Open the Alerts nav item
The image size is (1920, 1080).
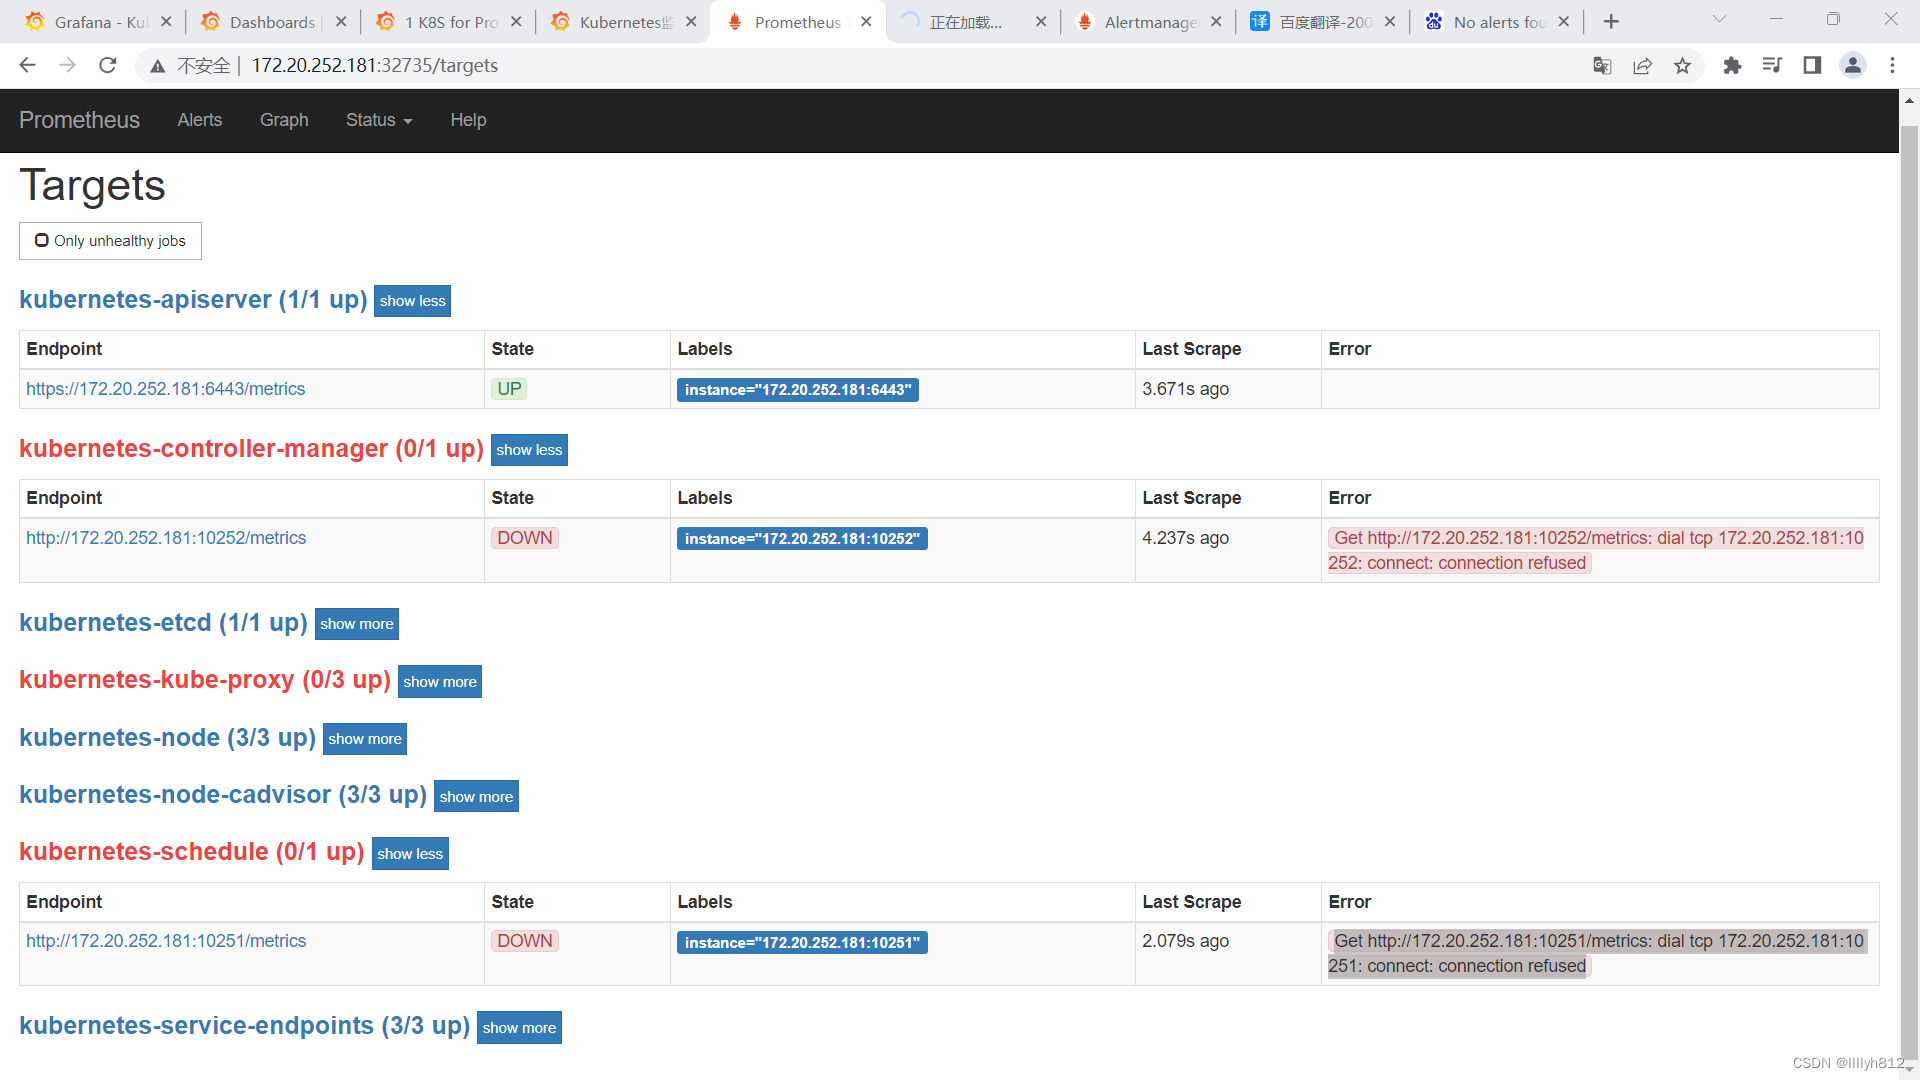click(199, 120)
